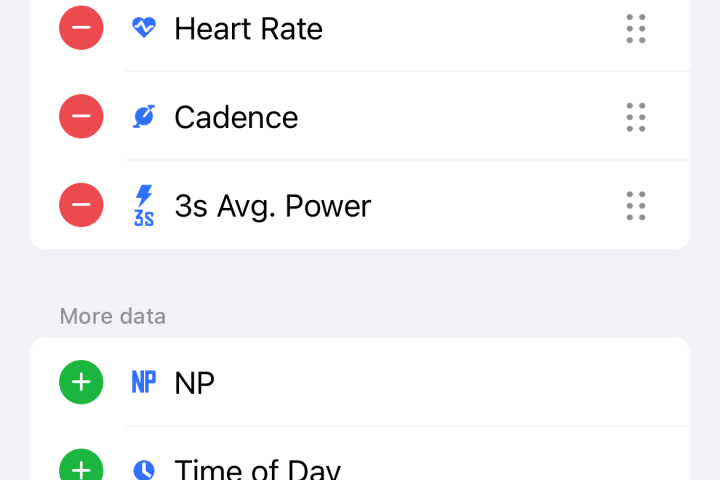
Task: Delete 3s Avg. Power using red minus
Action: click(x=81, y=205)
